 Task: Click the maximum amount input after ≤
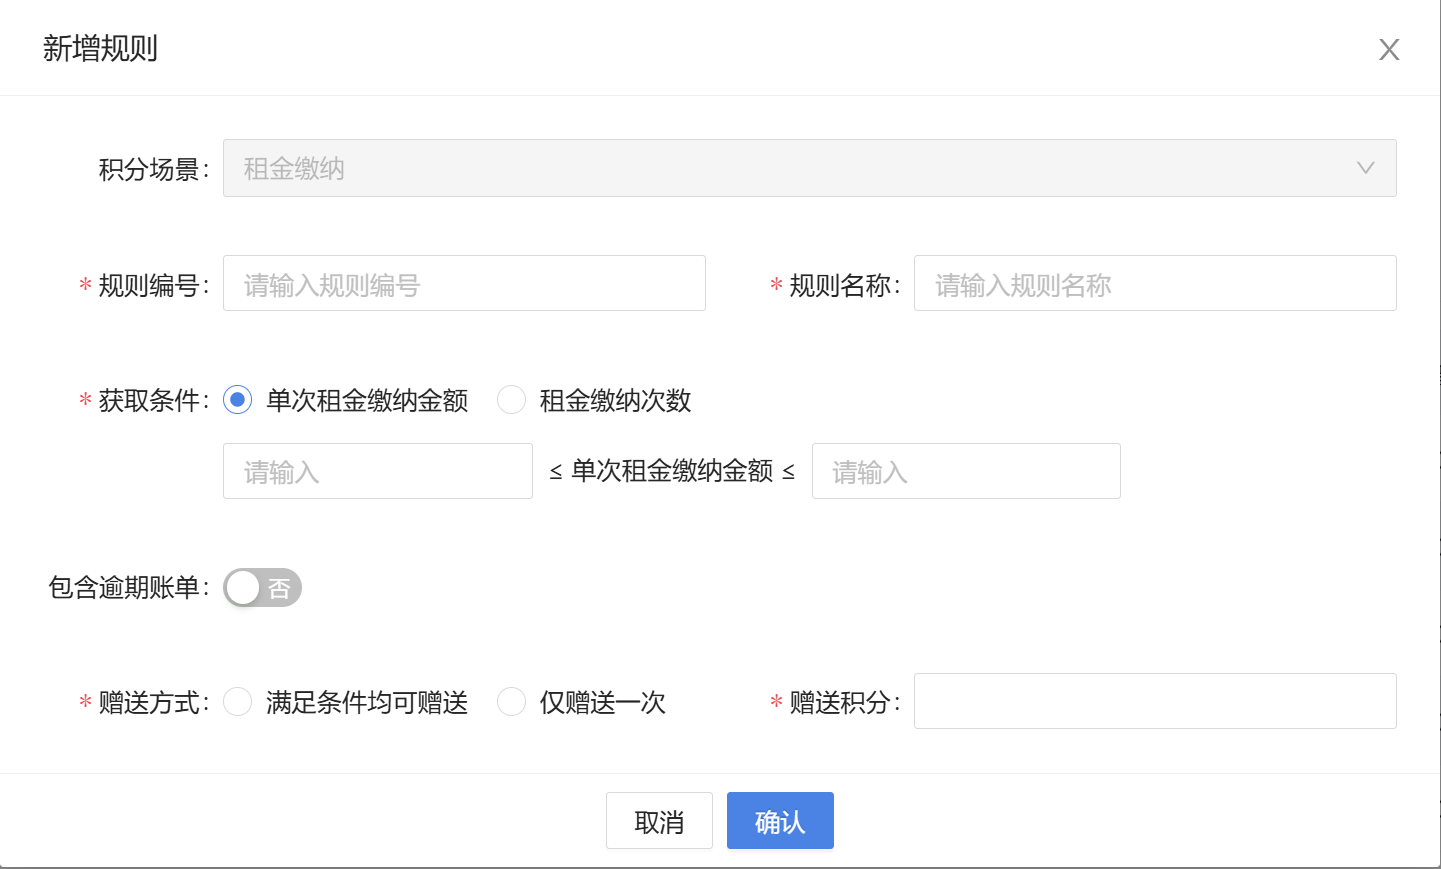tap(965, 471)
